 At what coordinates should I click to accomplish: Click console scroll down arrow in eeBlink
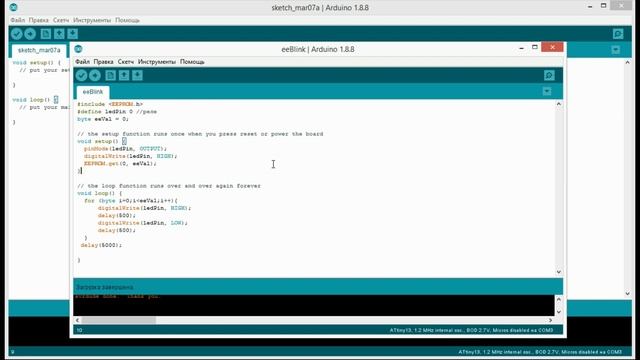pyautogui.click(x=559, y=312)
